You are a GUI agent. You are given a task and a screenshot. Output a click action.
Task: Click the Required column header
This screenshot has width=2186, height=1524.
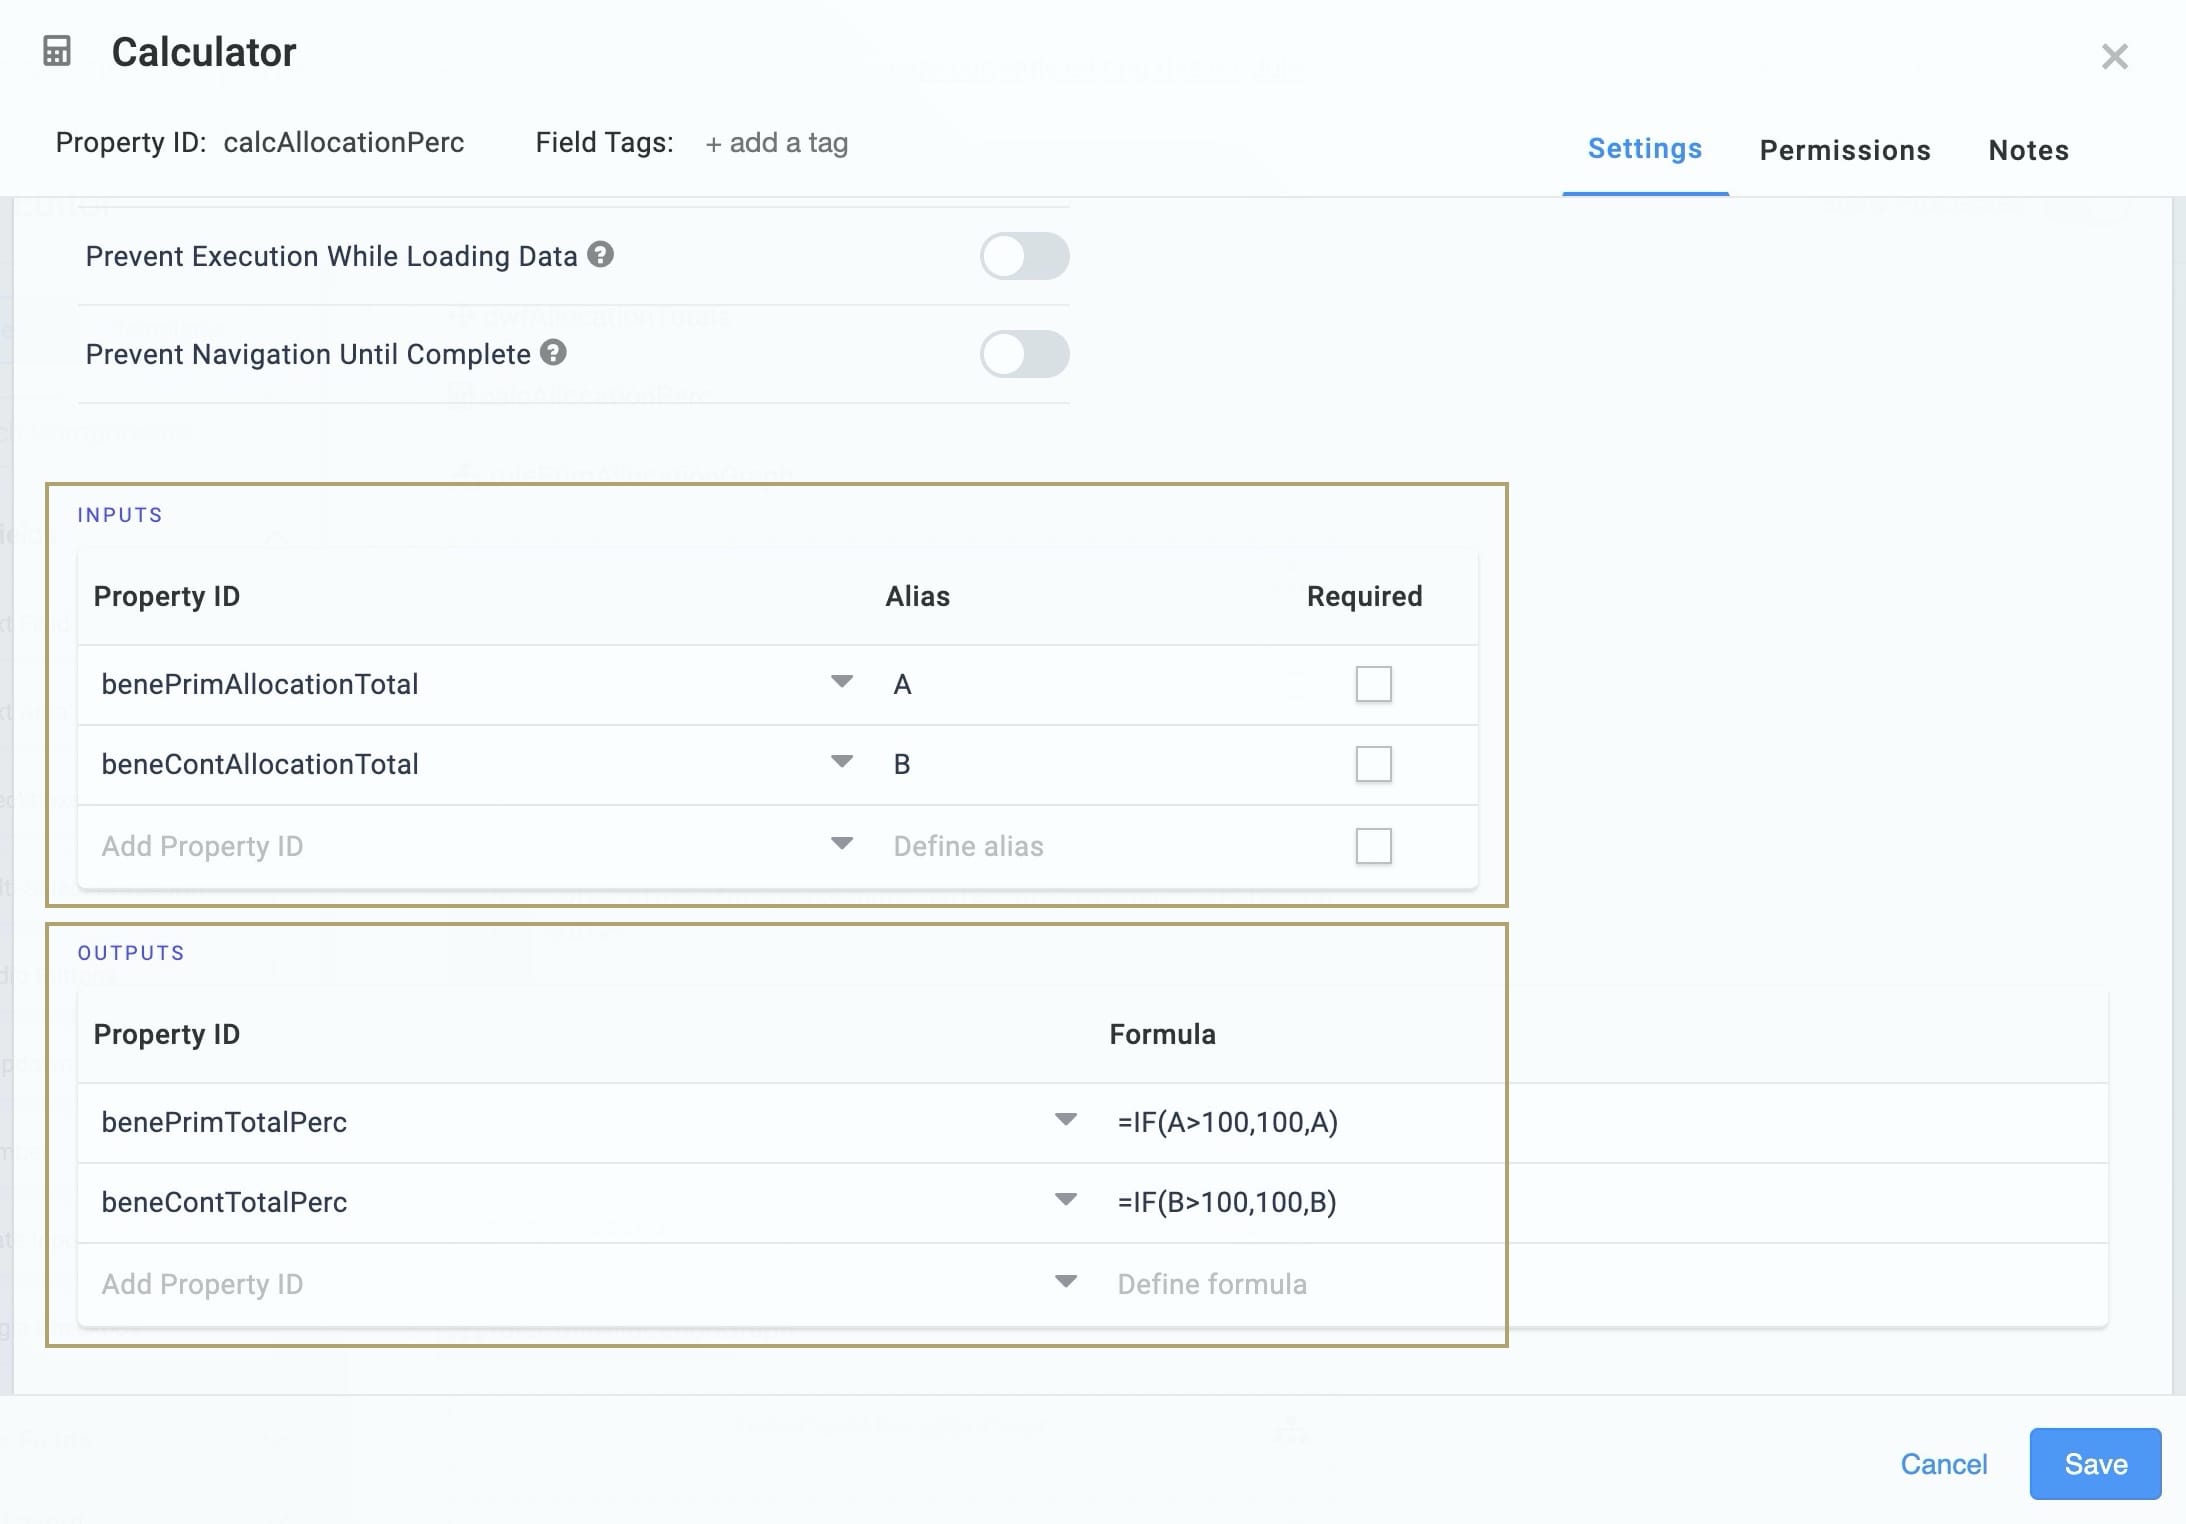click(x=1364, y=596)
